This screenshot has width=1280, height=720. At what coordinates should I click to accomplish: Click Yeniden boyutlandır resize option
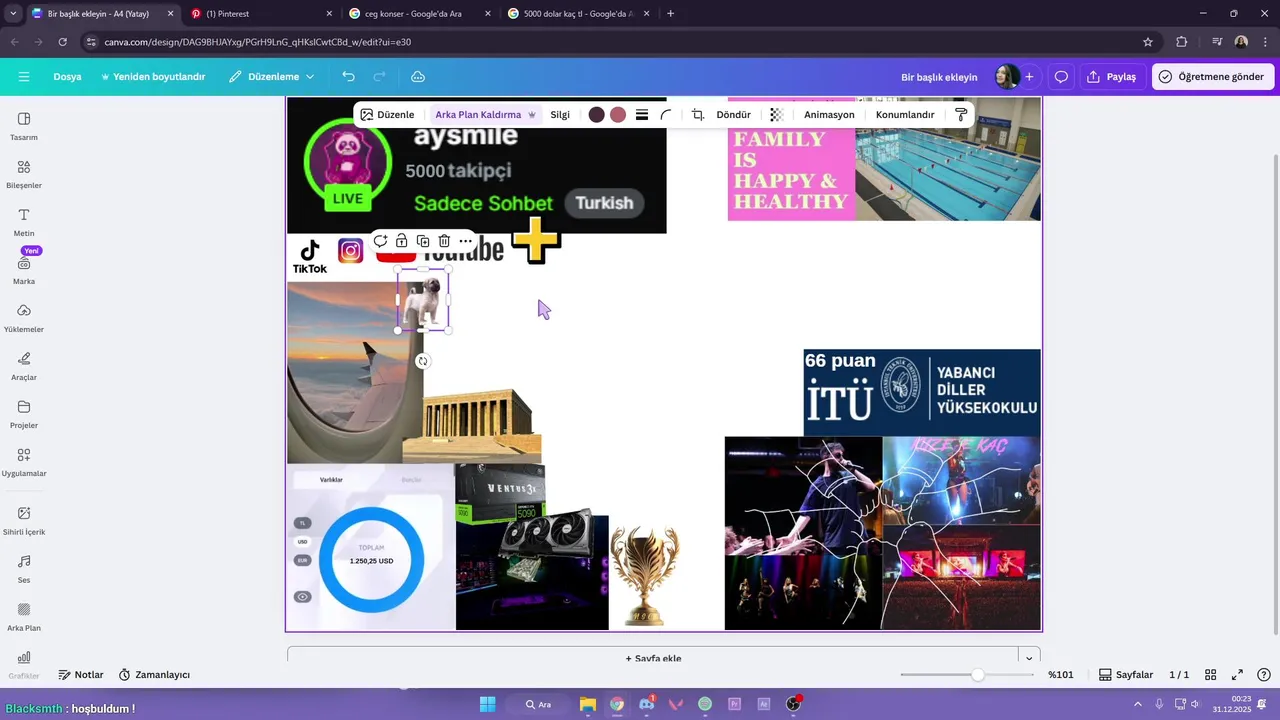click(153, 77)
